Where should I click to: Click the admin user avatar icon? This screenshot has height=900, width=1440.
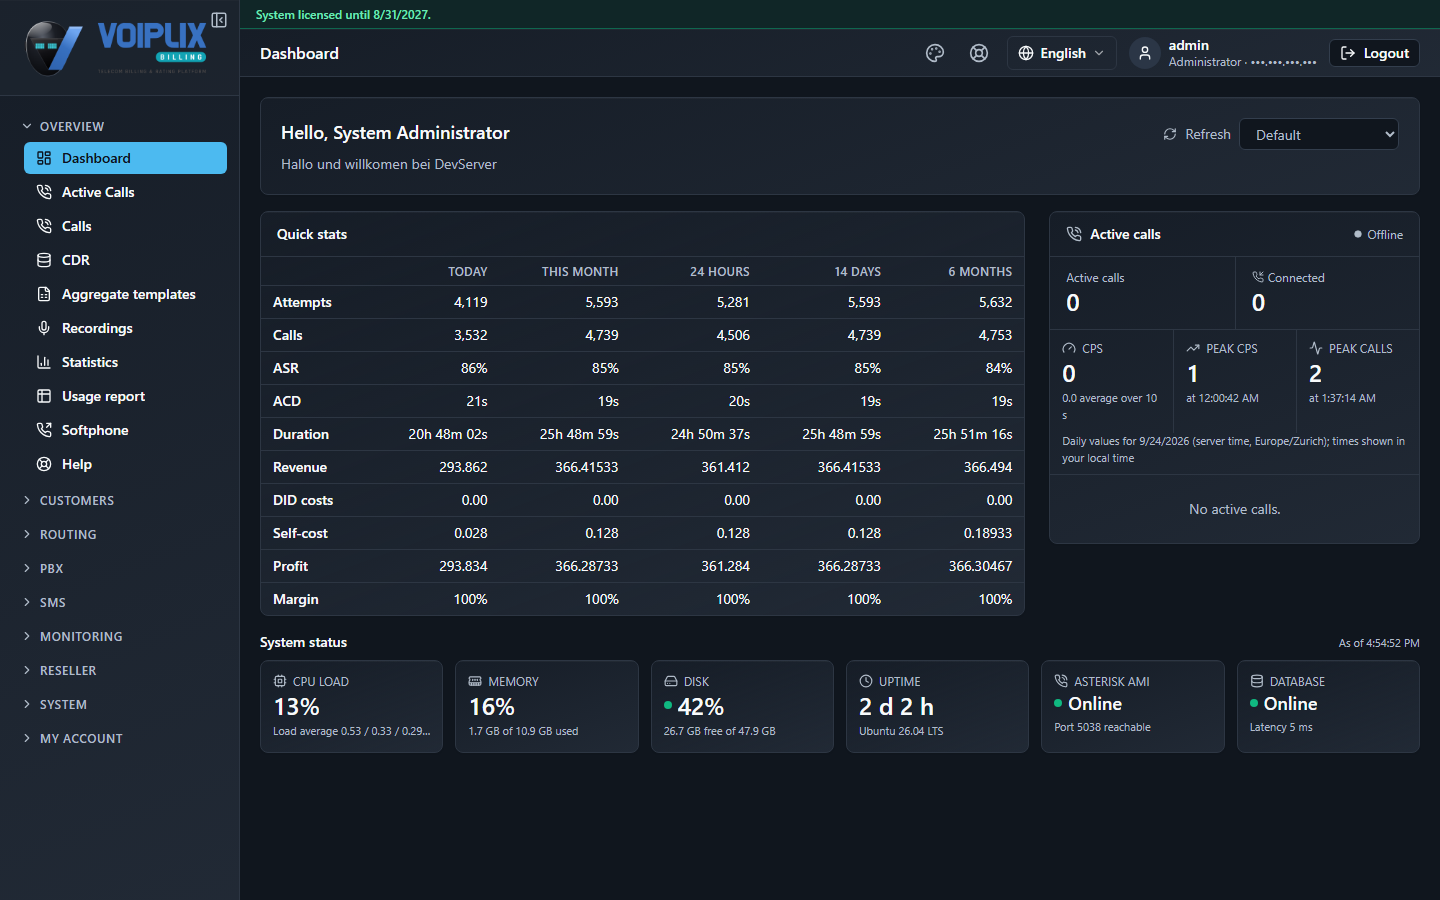pos(1145,53)
